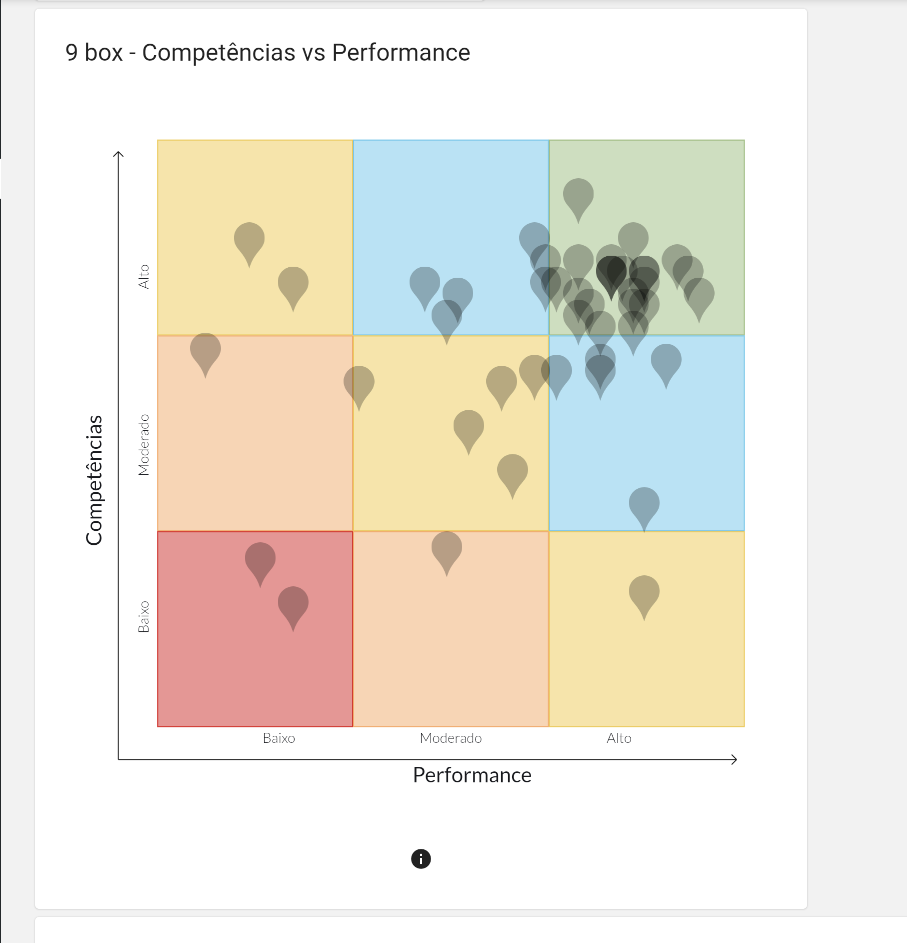907x943 pixels.
Task: Click the black info icon below chart
Action: [421, 858]
